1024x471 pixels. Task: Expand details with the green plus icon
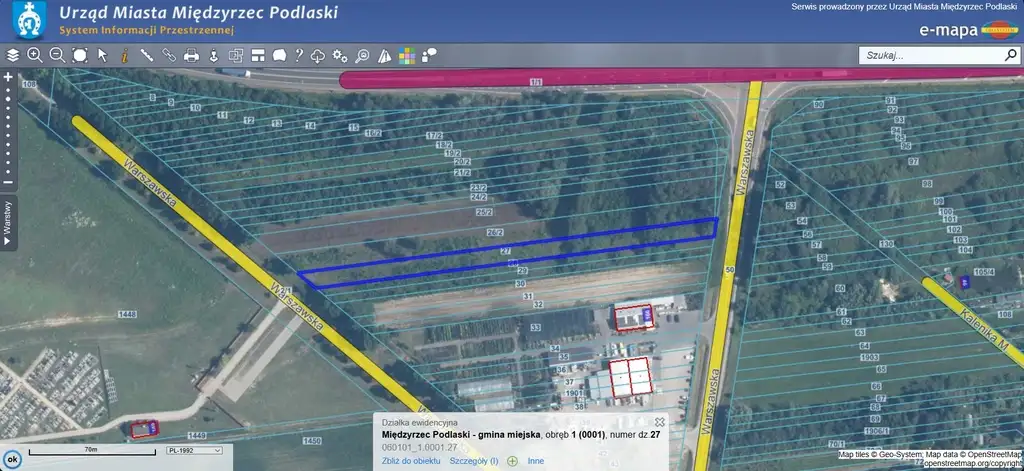click(x=512, y=461)
